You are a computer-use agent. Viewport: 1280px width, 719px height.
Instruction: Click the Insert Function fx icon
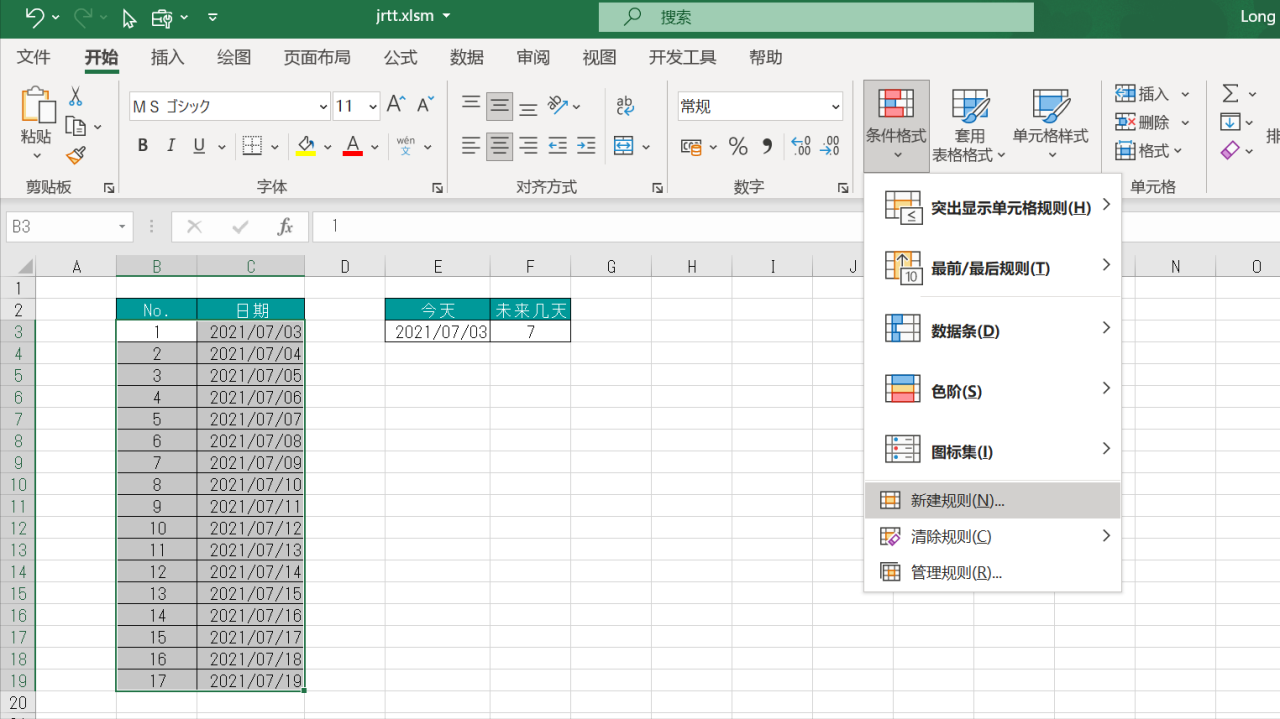tap(285, 227)
